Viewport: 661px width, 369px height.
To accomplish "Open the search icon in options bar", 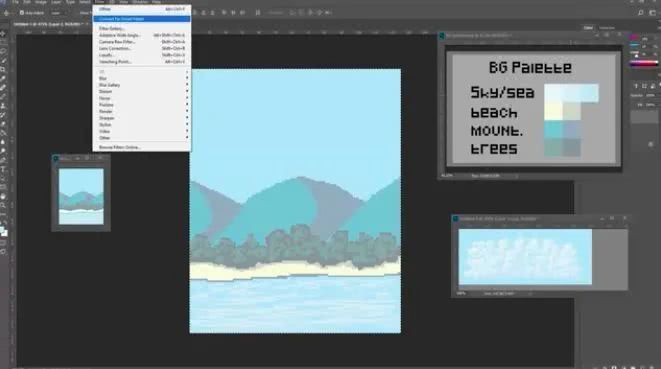I will tap(641, 13).
